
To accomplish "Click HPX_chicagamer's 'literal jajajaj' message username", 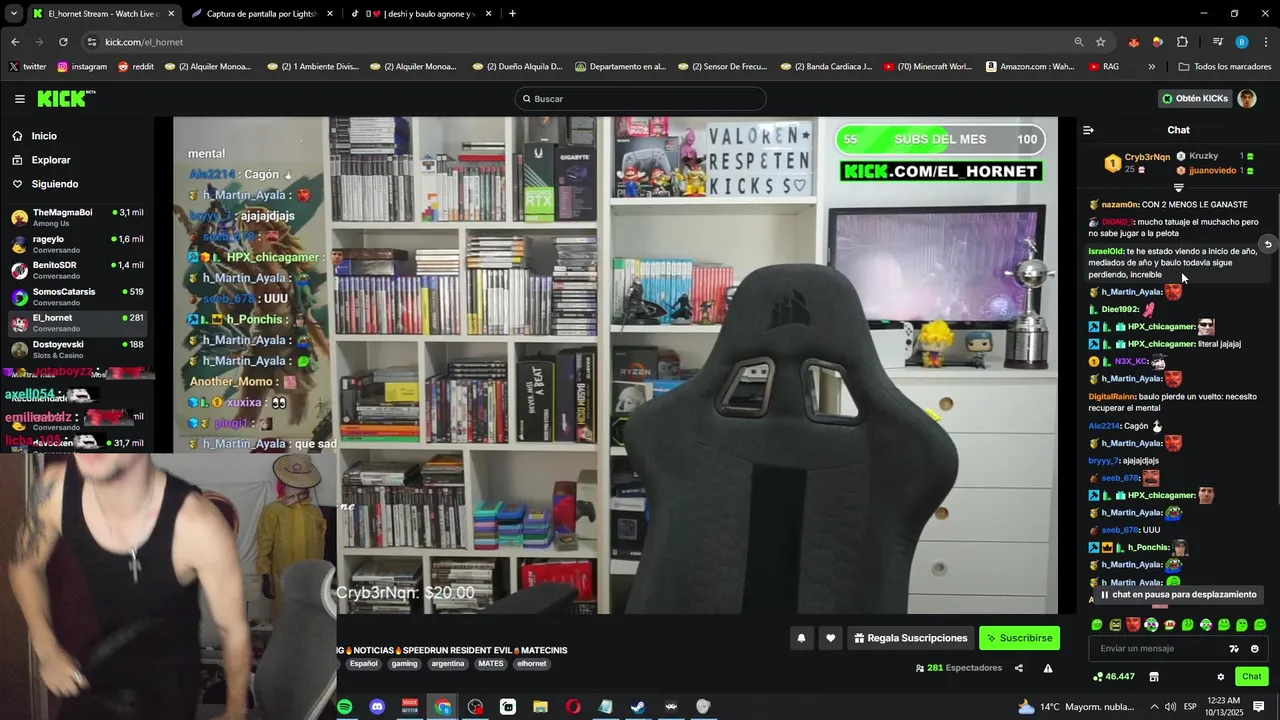I will (x=1161, y=344).
